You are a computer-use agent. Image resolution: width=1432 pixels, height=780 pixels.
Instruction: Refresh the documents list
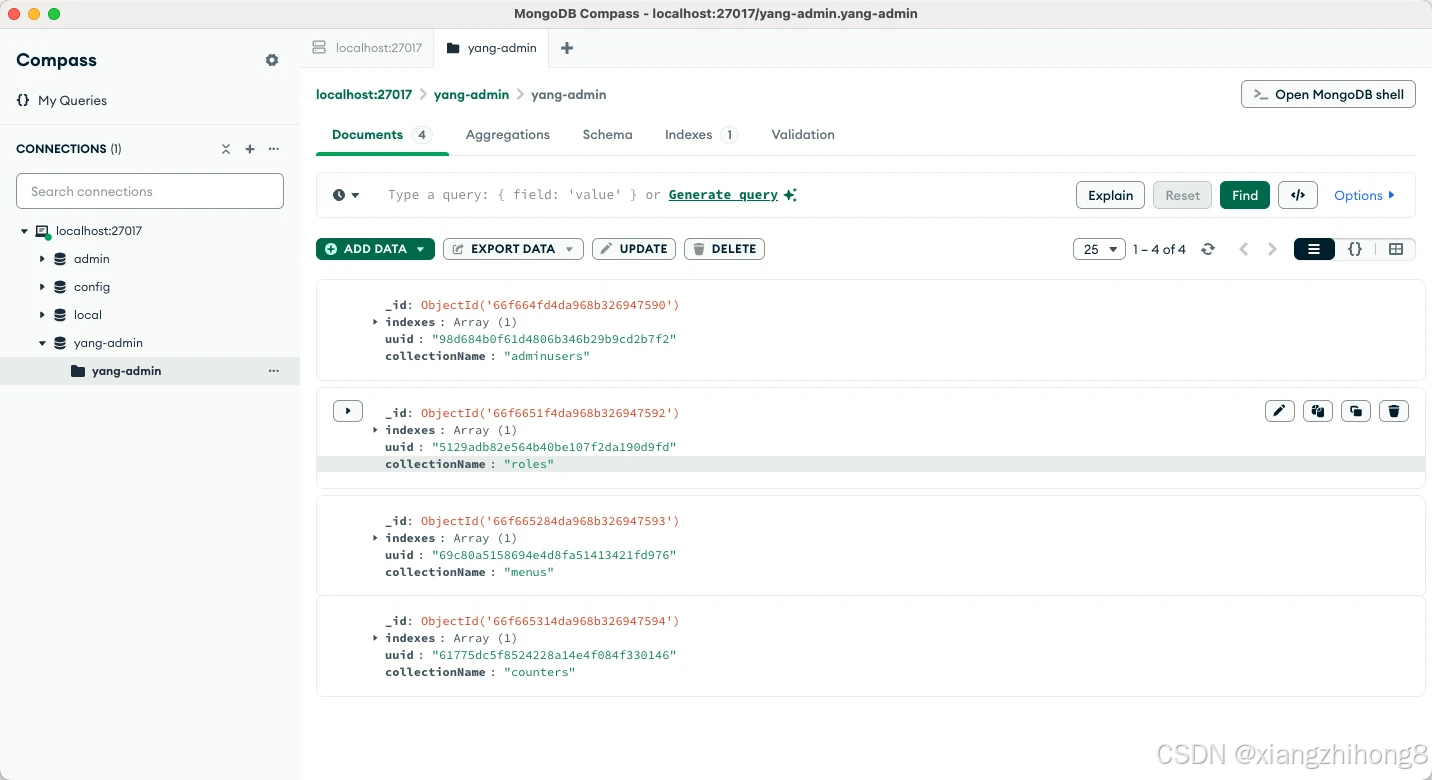[x=1208, y=249]
